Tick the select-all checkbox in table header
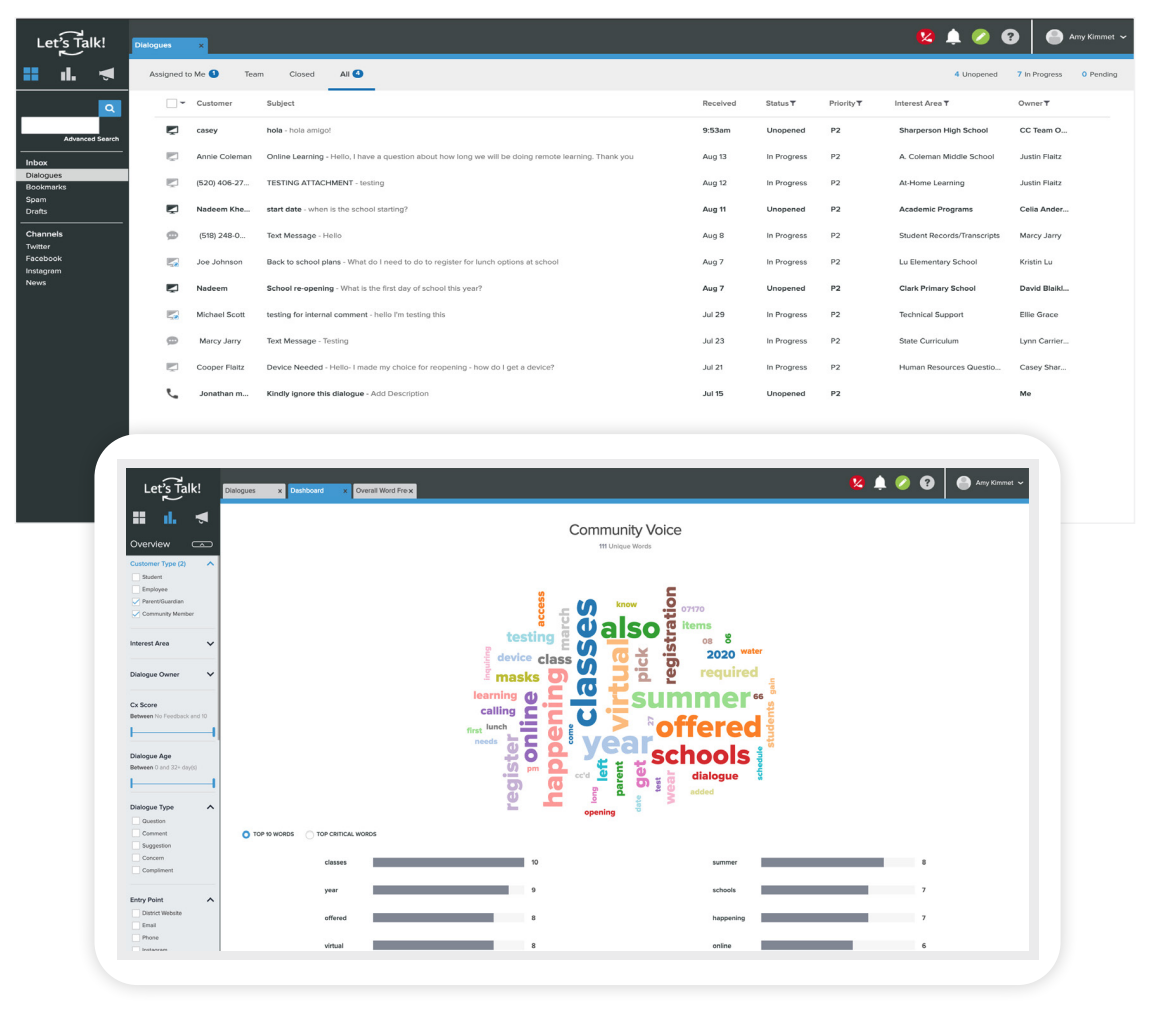 tap(172, 103)
